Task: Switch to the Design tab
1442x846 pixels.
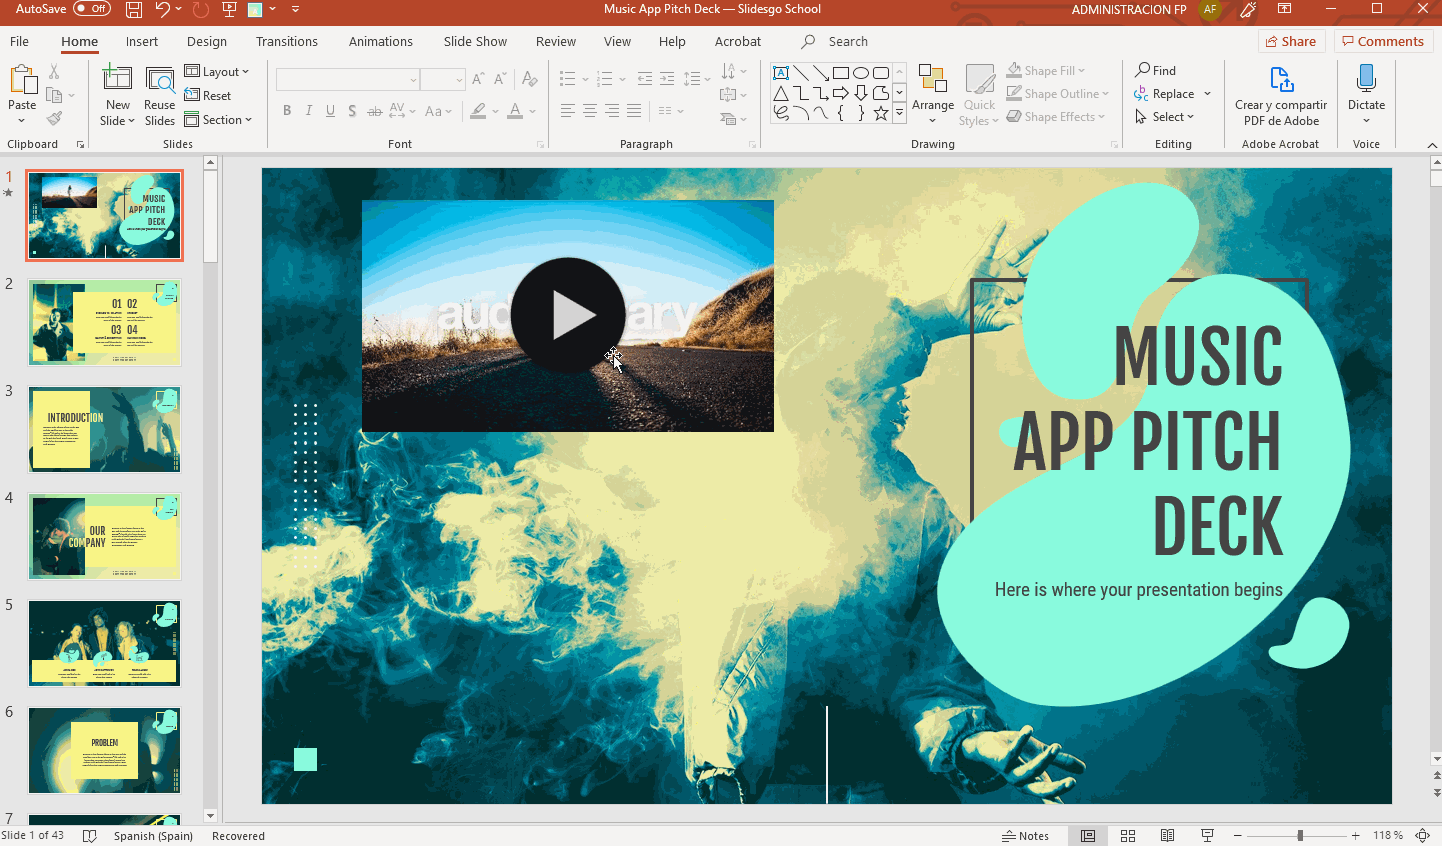Action: [207, 42]
